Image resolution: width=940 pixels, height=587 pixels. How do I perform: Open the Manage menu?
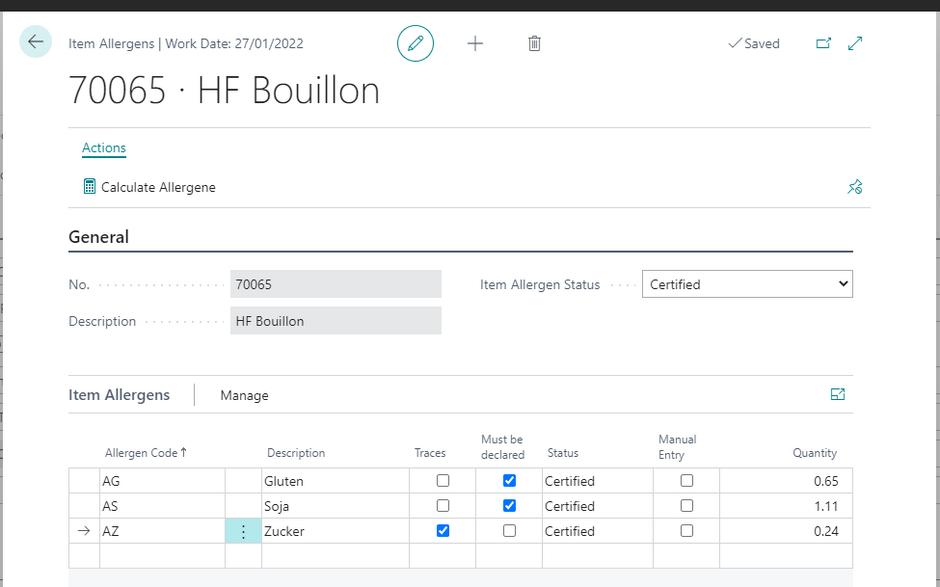click(244, 396)
